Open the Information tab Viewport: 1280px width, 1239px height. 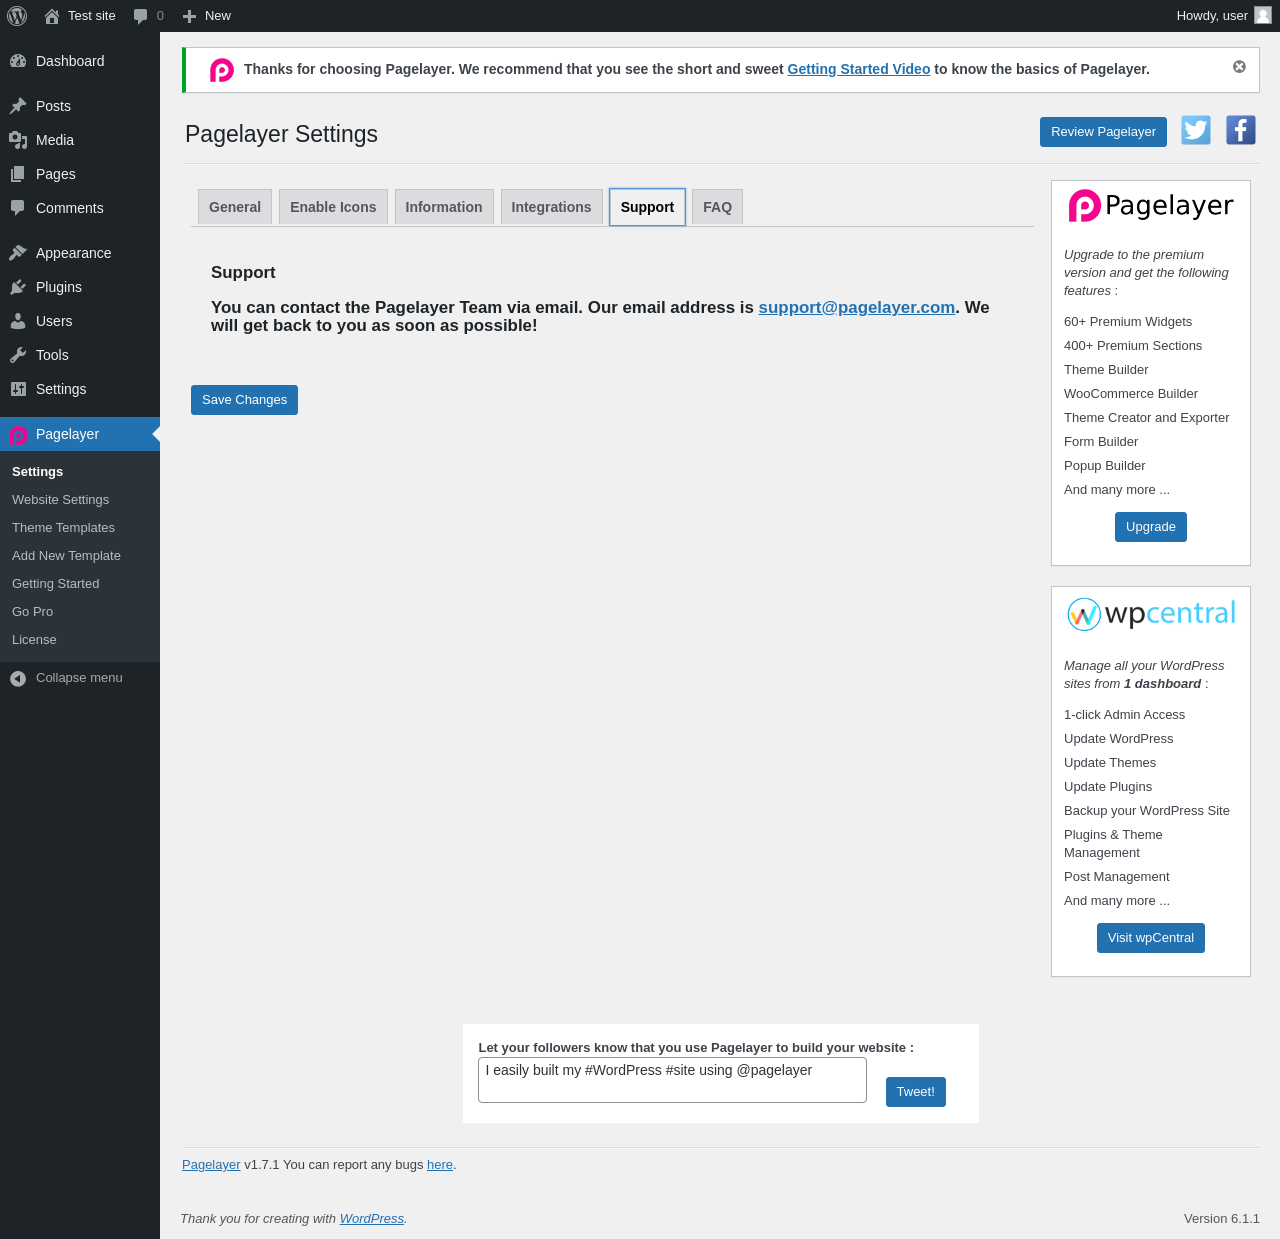pyautogui.click(x=444, y=207)
